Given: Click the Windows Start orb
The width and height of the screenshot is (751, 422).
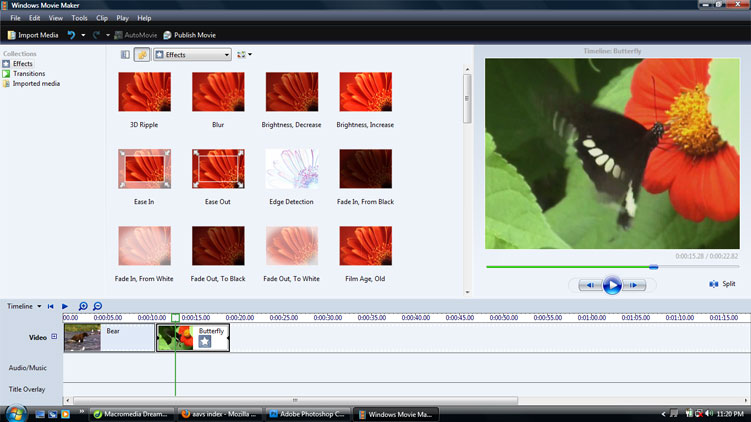Looking at the screenshot, I should [x=15, y=413].
